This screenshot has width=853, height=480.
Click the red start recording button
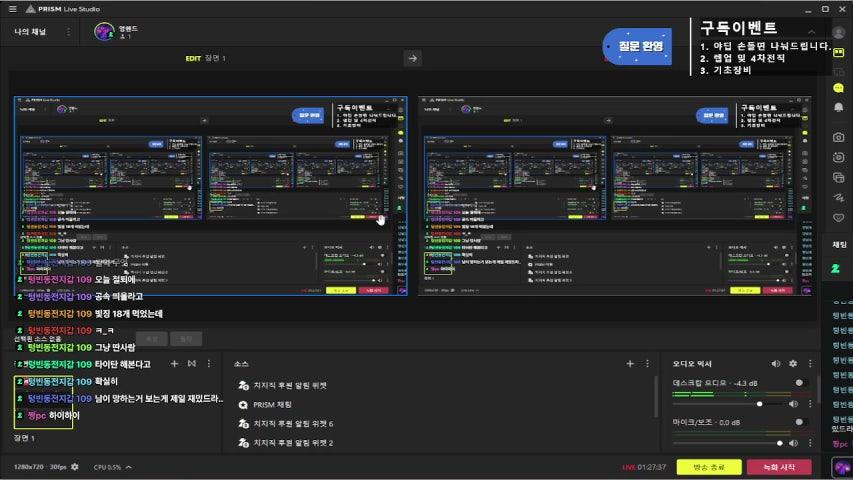point(778,467)
